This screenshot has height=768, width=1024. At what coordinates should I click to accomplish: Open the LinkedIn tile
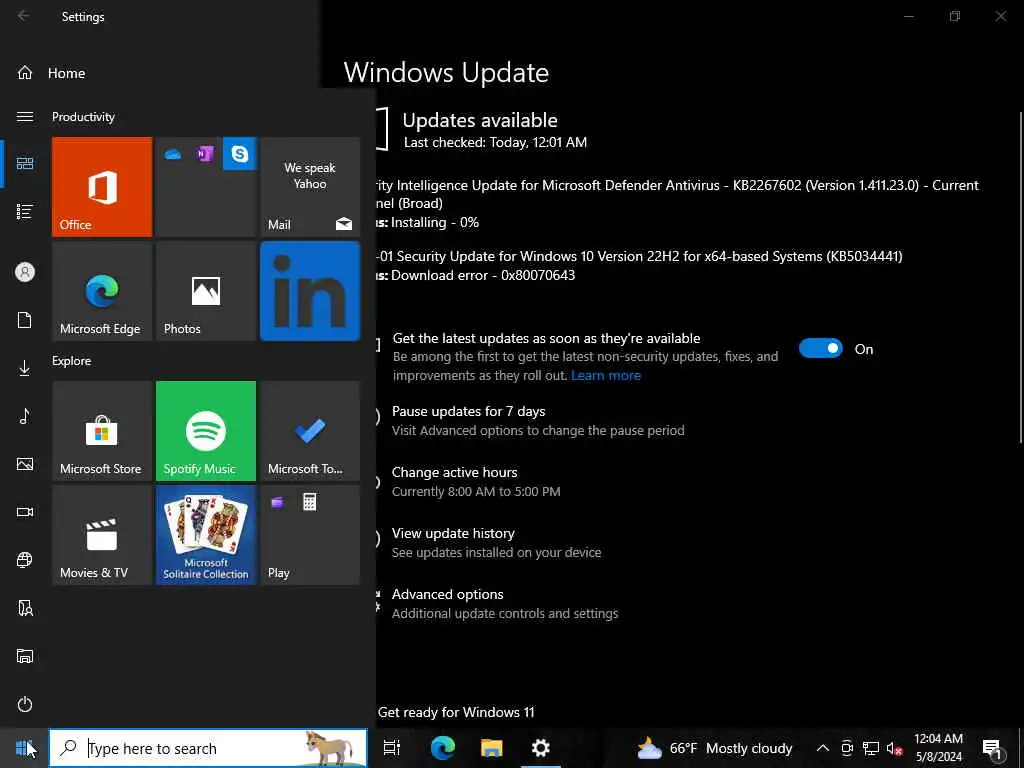310,291
